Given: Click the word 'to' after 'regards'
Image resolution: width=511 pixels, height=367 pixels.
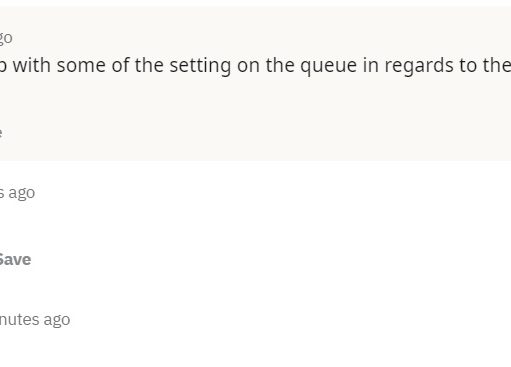Looking at the screenshot, I should 467,65.
